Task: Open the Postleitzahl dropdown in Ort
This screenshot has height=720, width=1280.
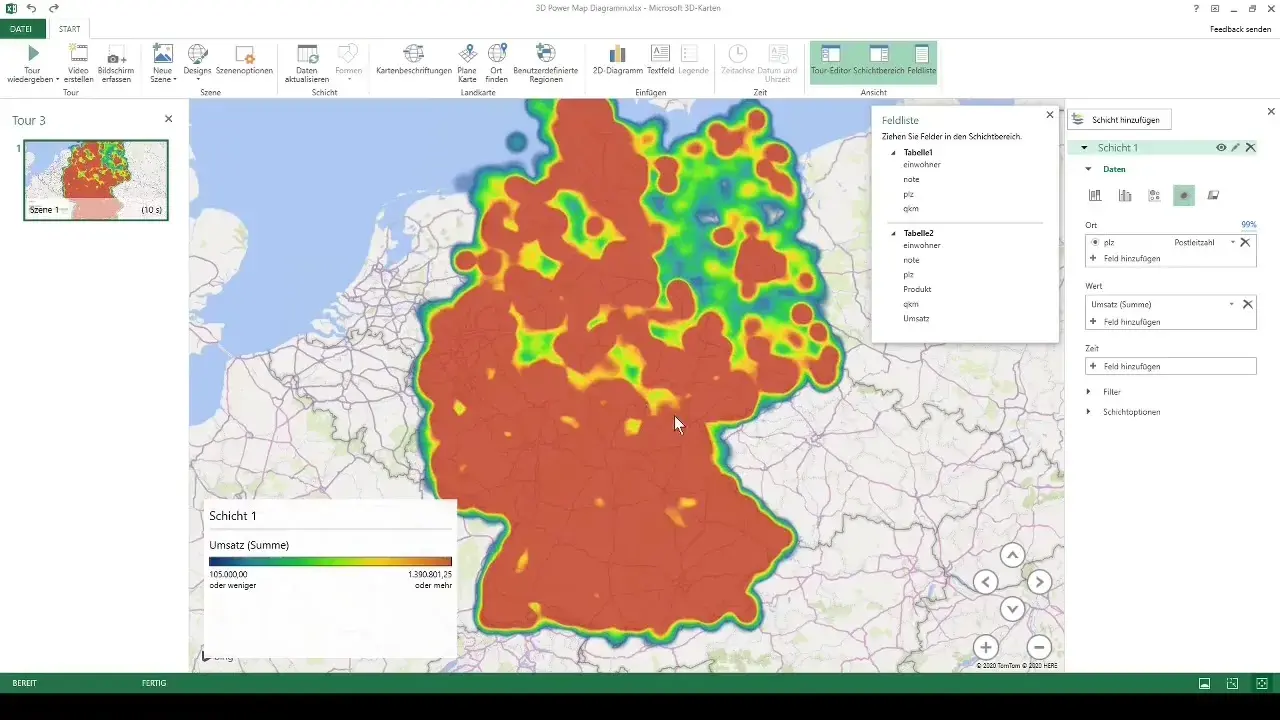Action: point(1232,242)
